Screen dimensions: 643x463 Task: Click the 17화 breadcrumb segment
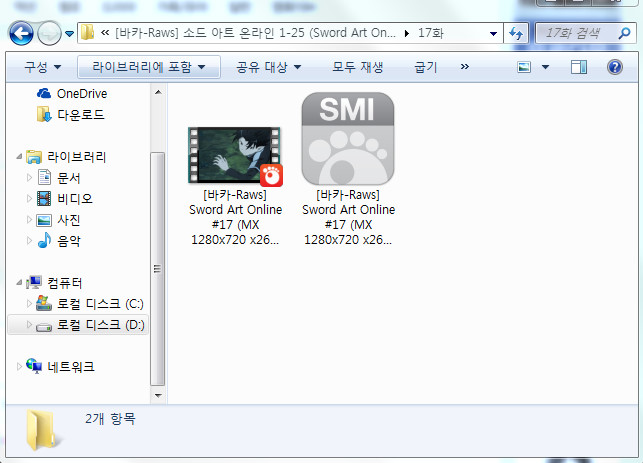pyautogui.click(x=430, y=33)
